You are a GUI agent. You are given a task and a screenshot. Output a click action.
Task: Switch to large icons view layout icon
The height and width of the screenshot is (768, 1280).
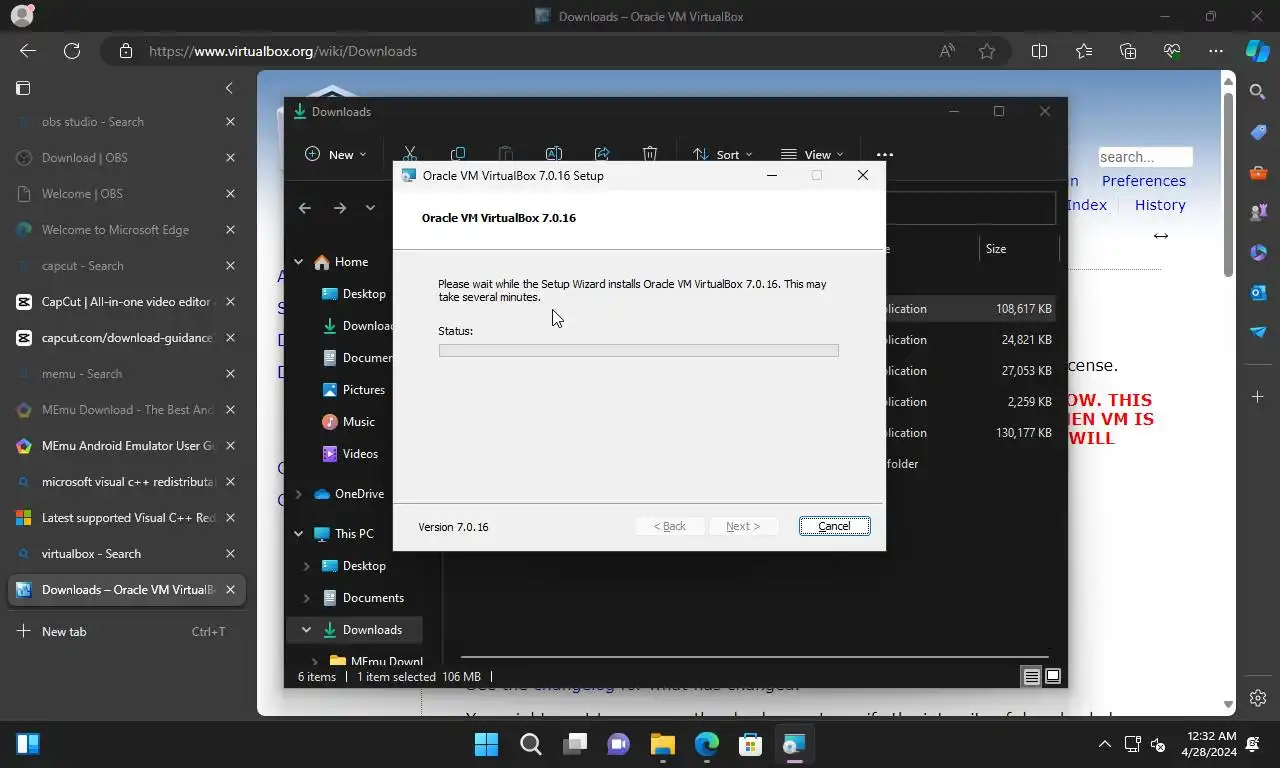[1052, 677]
